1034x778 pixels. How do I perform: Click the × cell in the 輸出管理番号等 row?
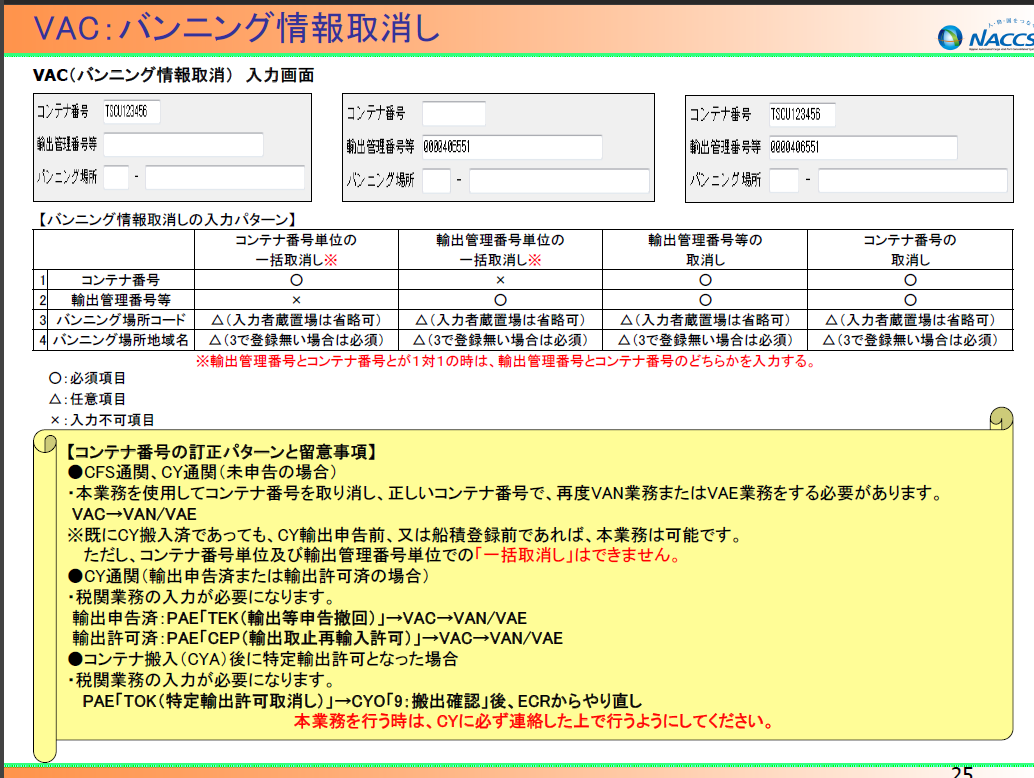click(x=296, y=300)
